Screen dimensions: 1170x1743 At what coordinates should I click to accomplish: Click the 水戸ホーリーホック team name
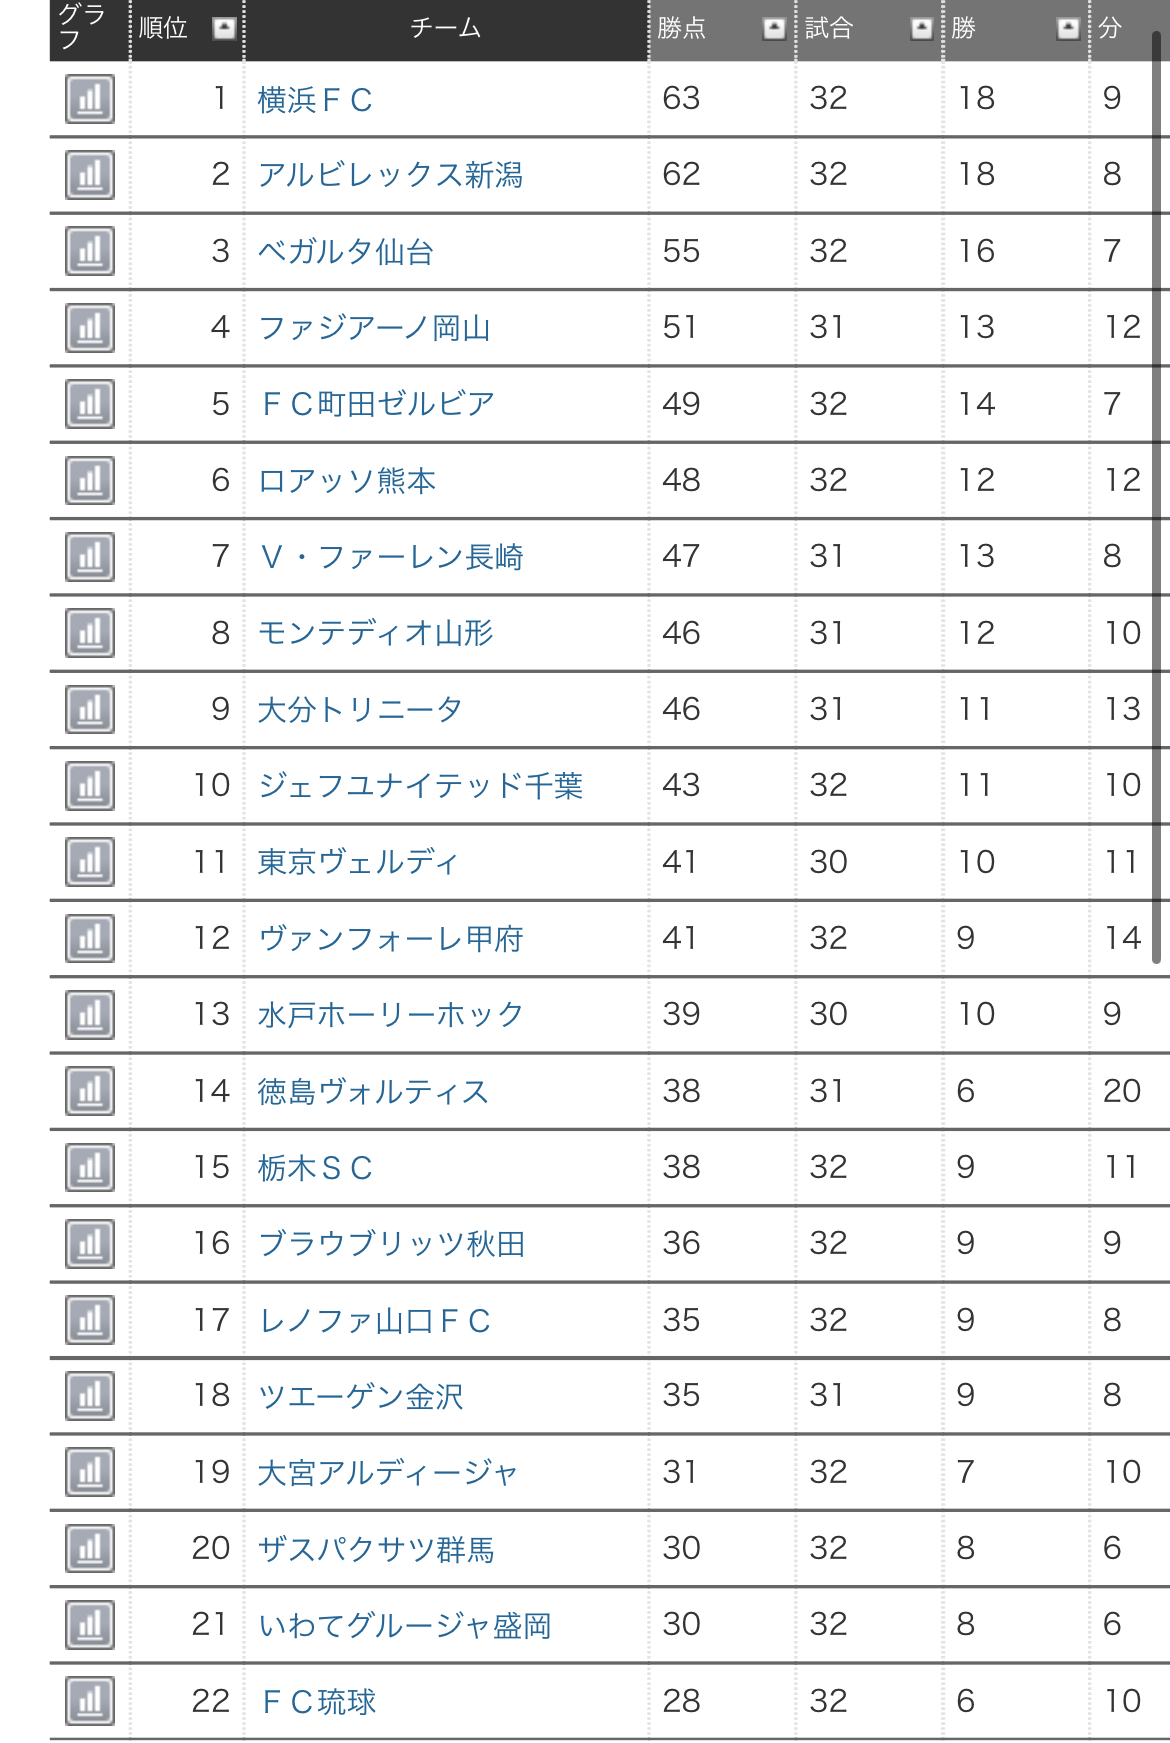(390, 1015)
